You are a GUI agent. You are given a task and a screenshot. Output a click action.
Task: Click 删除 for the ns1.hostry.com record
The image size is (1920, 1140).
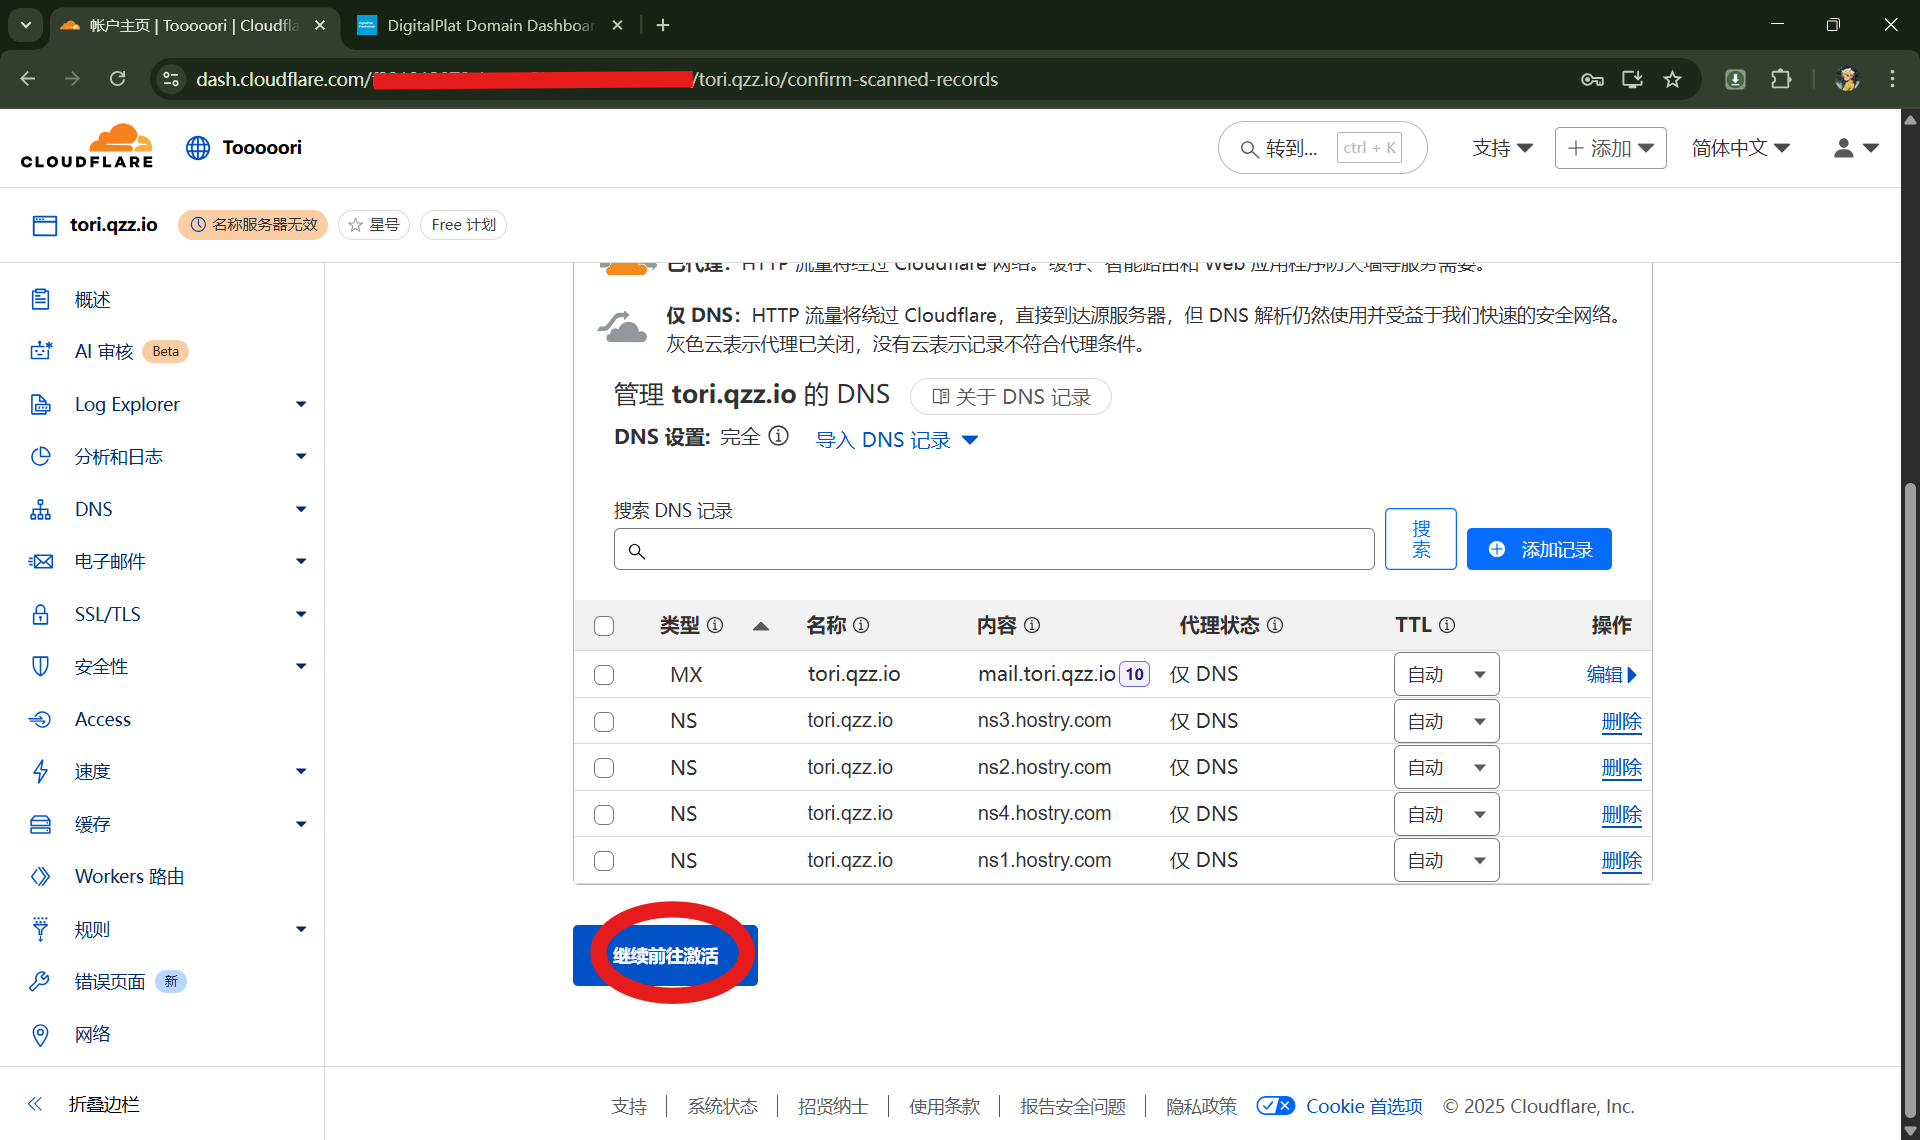tap(1621, 861)
